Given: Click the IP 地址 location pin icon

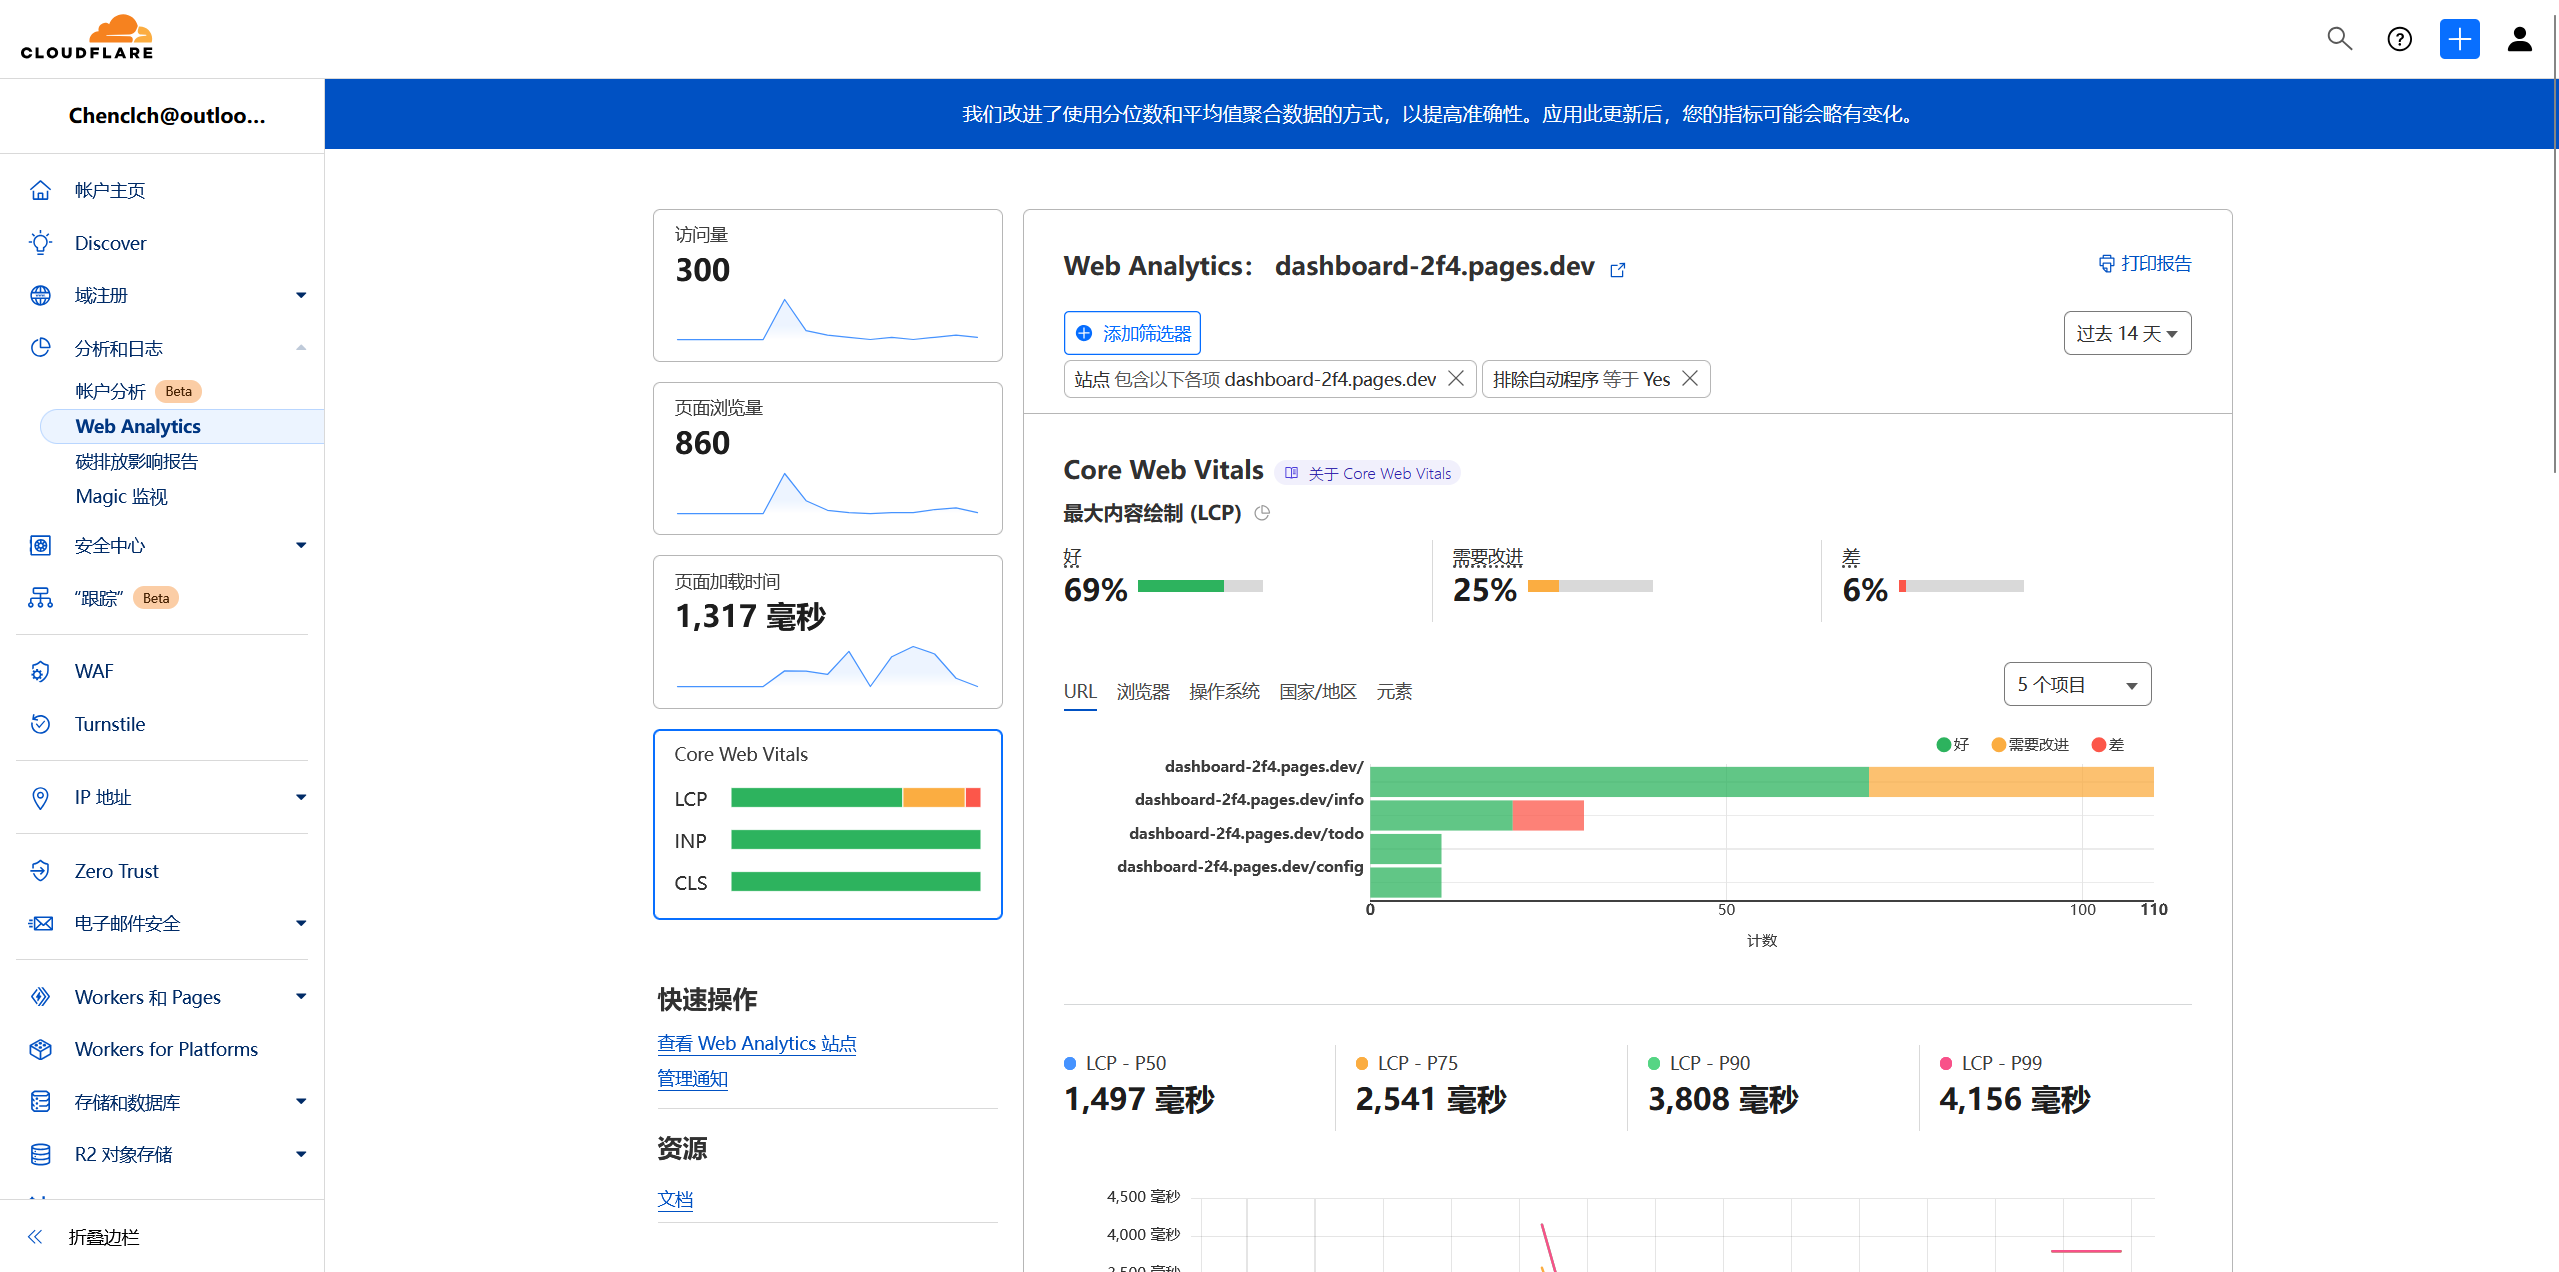Looking at the screenshot, I should click(40, 797).
